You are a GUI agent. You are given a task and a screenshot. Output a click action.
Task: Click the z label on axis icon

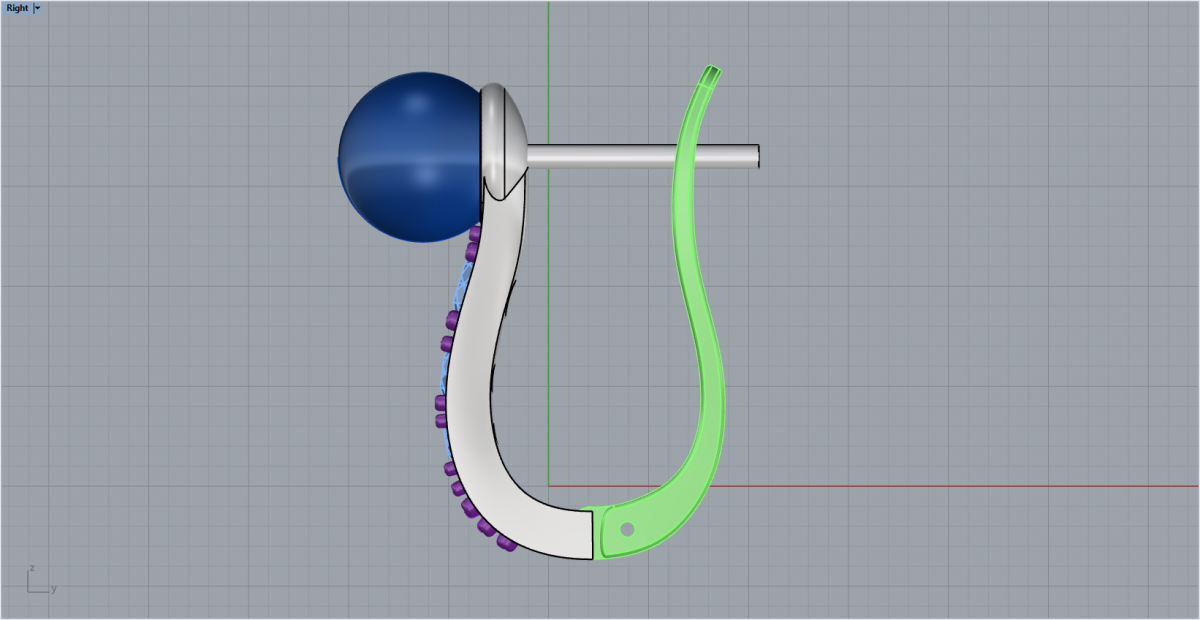coord(32,567)
